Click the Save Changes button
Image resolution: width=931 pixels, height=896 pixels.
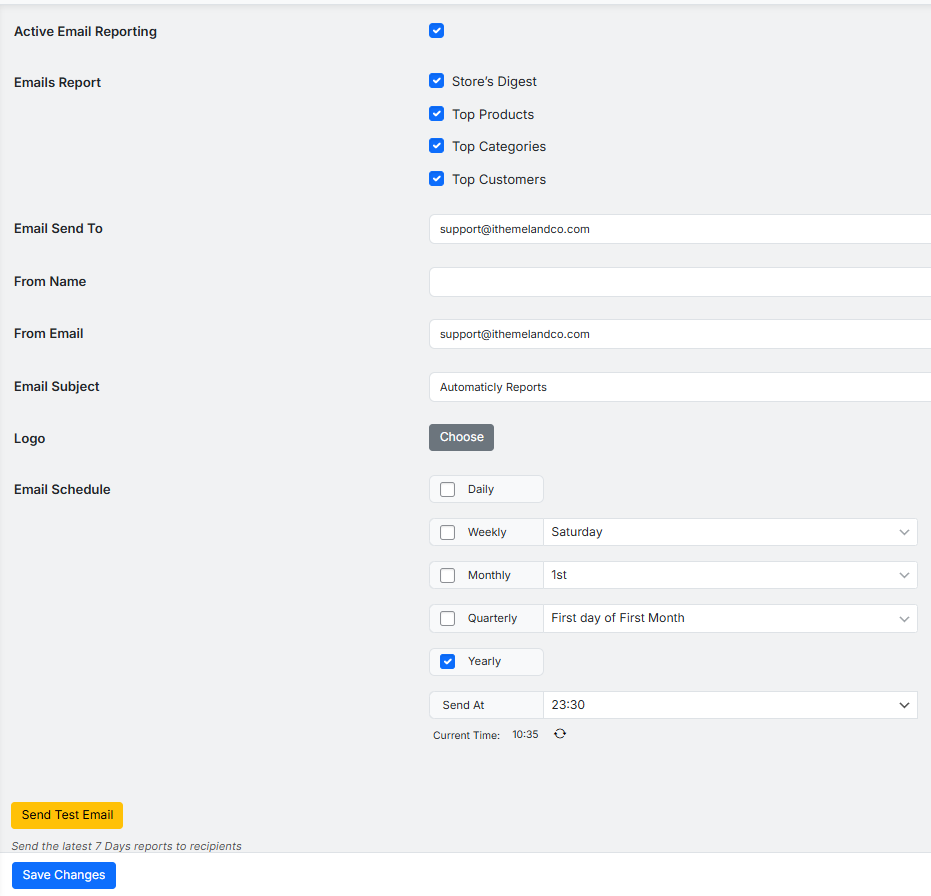64,875
